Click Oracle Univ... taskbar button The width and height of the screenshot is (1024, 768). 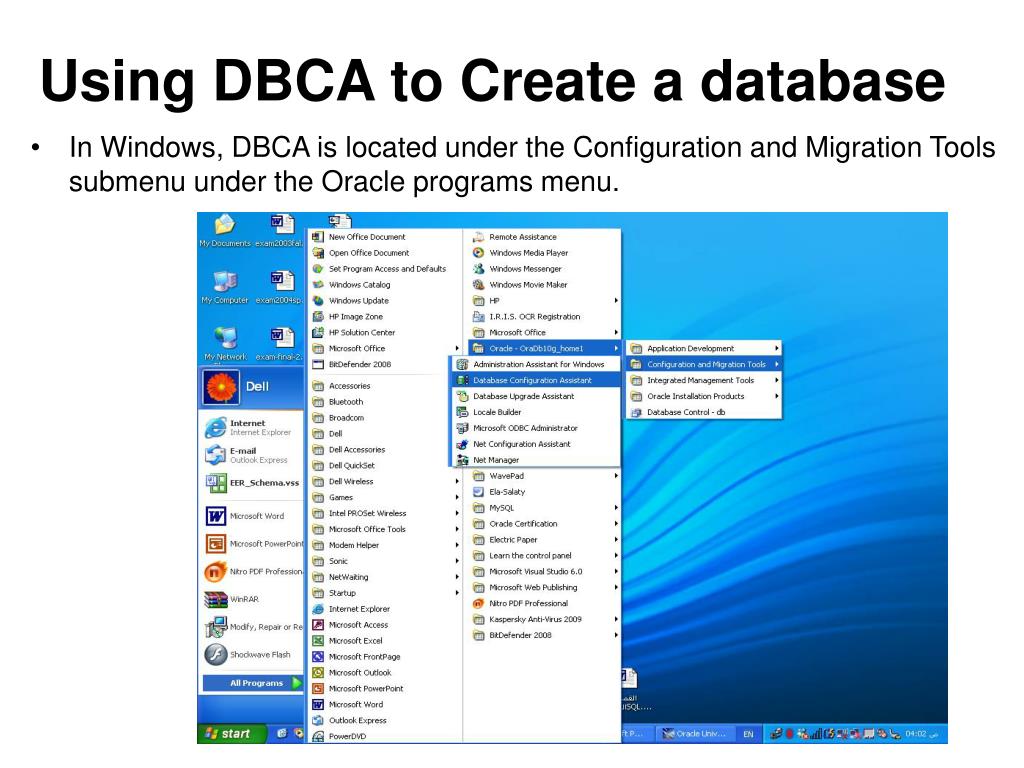click(695, 734)
